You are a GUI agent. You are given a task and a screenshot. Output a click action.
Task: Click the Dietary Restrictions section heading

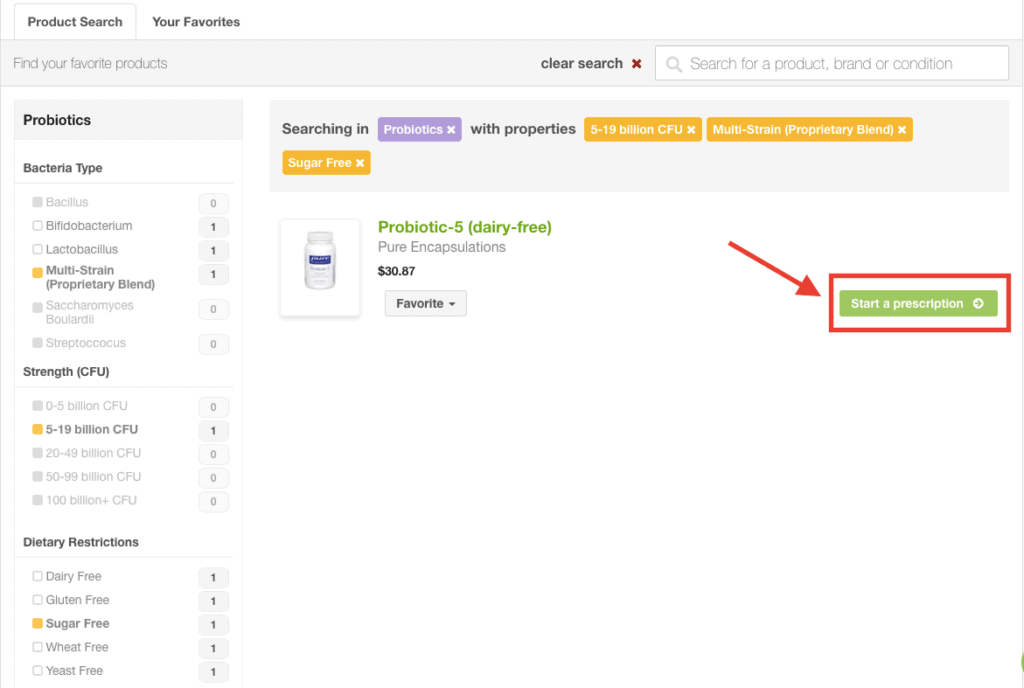point(80,542)
